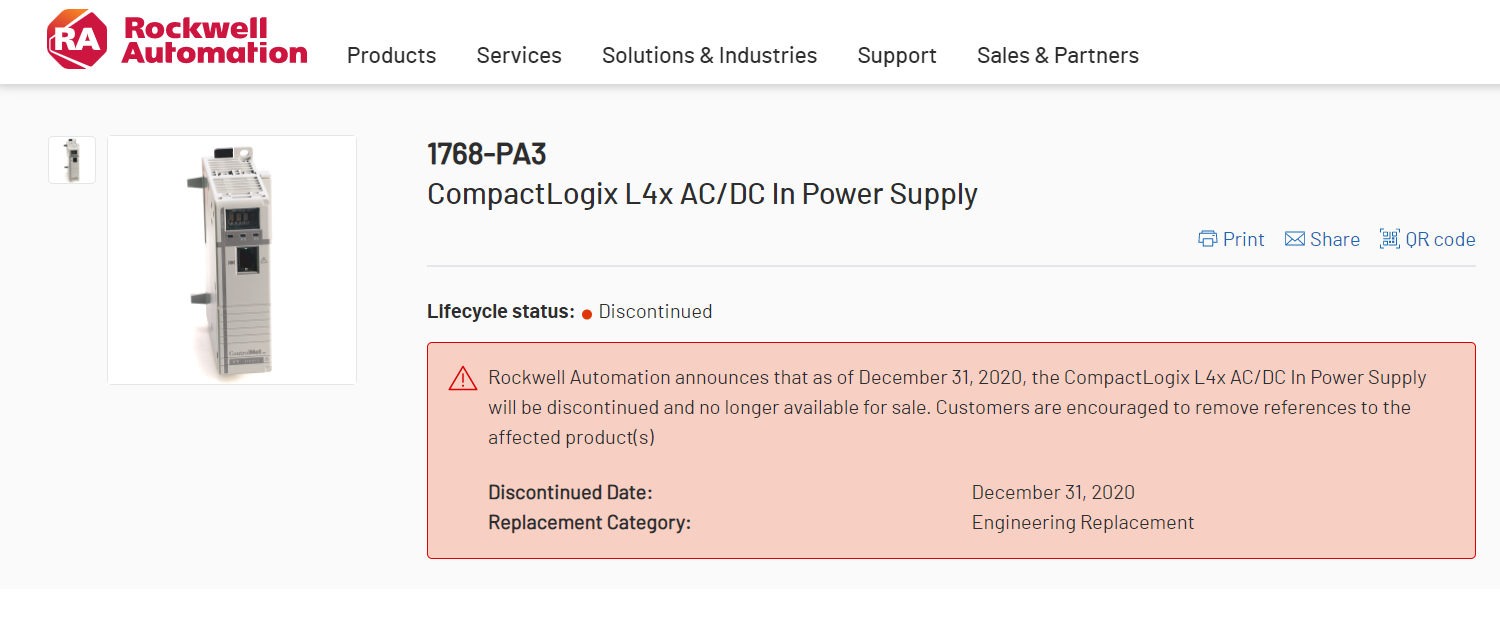The image size is (1500, 621).
Task: Open the Services menu
Action: pos(519,56)
